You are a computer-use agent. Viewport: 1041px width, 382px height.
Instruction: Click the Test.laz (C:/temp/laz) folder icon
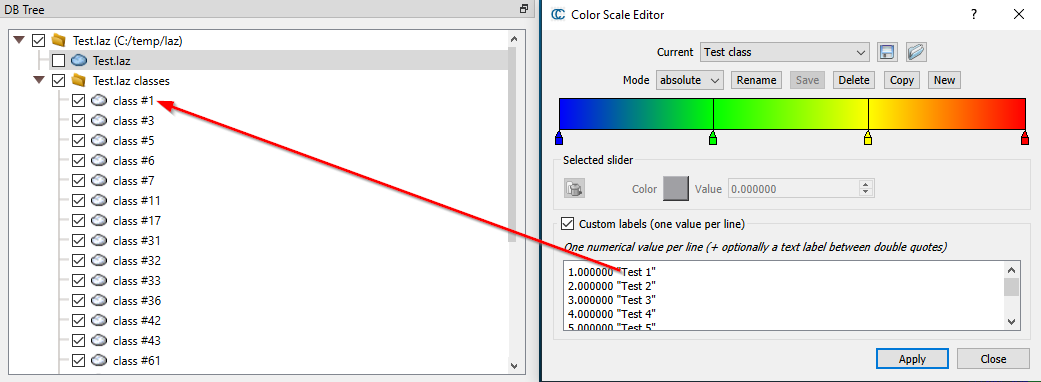(59, 40)
